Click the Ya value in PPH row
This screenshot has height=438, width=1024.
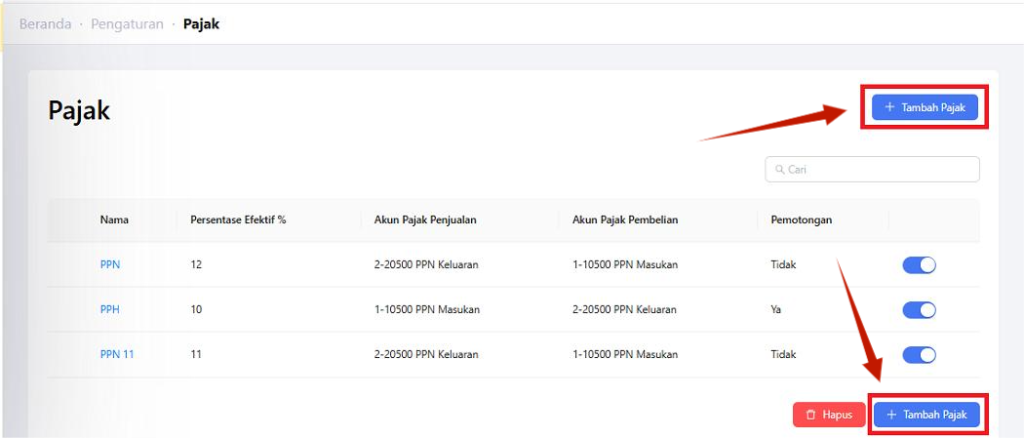click(x=776, y=310)
